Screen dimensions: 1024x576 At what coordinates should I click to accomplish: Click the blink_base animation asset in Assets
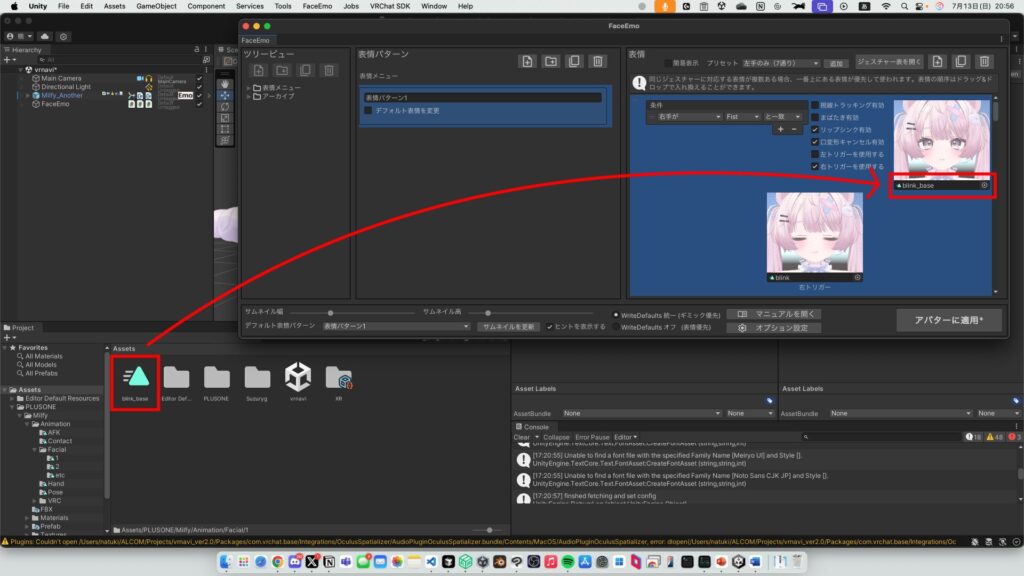tap(136, 377)
